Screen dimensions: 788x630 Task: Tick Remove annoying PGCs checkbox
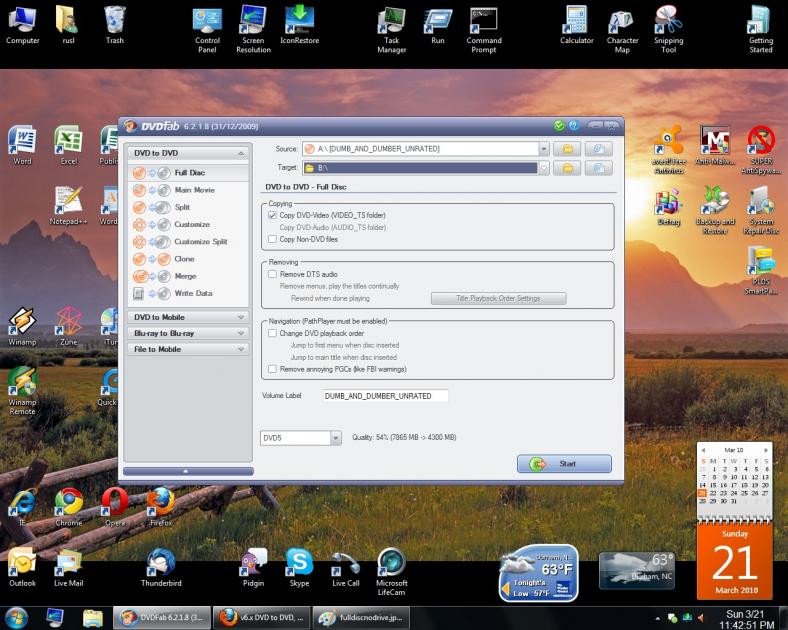pos(272,369)
